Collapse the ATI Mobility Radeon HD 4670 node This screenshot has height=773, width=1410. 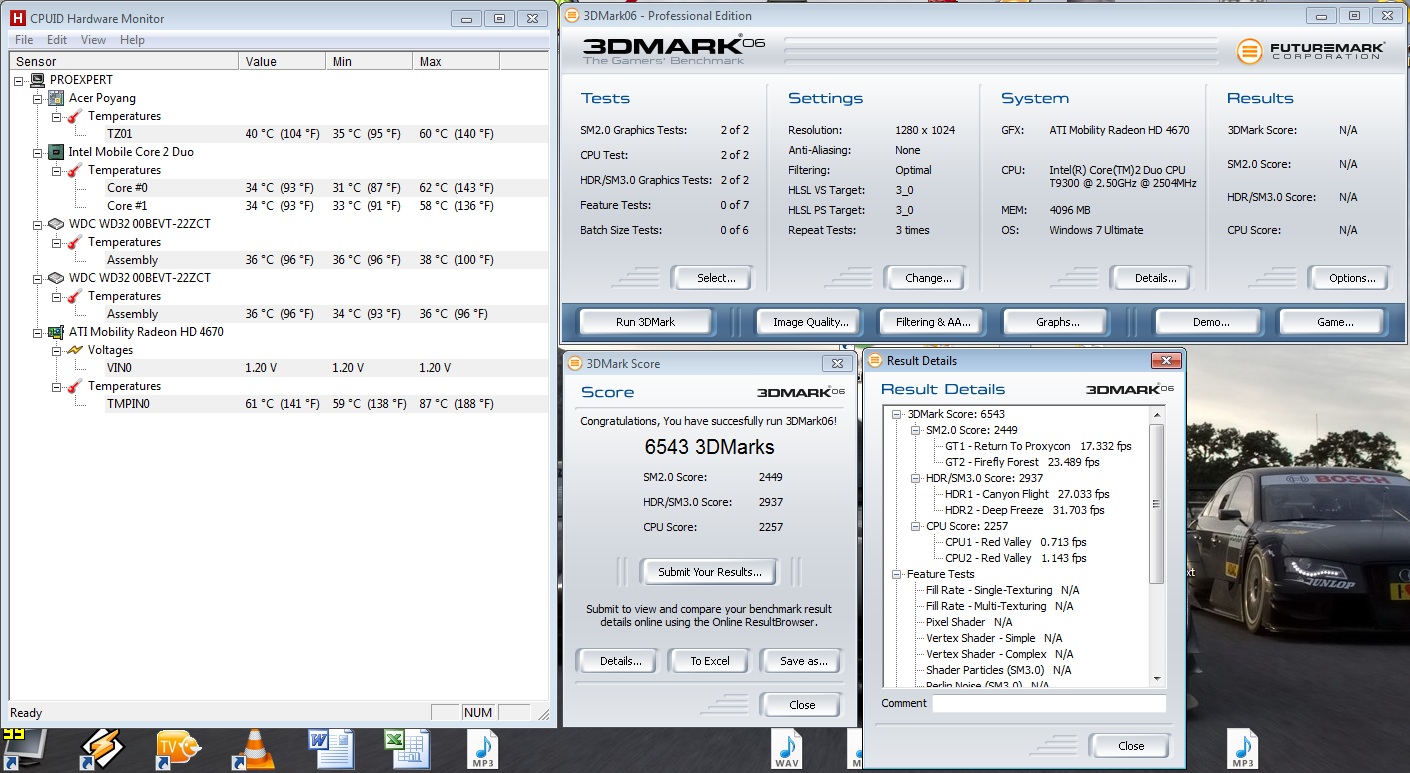tap(38, 332)
